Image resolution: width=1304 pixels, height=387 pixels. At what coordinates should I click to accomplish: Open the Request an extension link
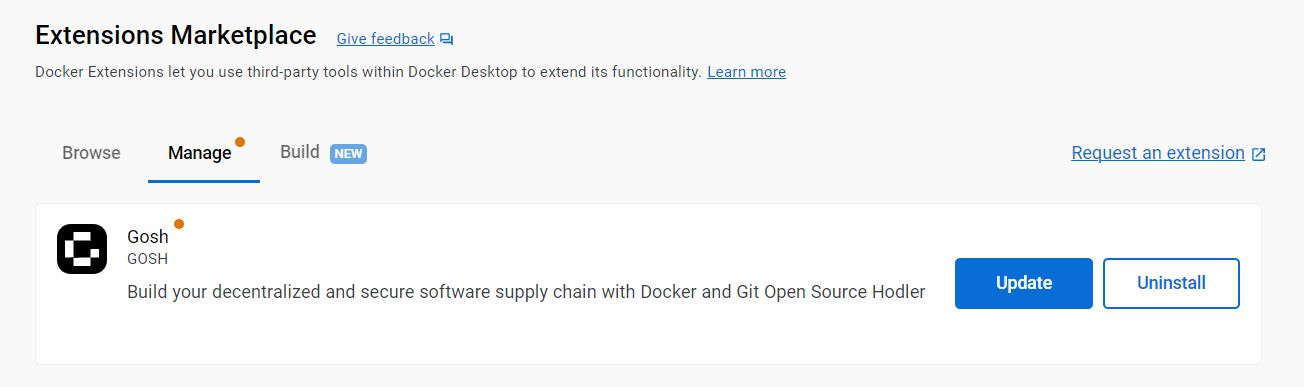pyautogui.click(x=1158, y=153)
